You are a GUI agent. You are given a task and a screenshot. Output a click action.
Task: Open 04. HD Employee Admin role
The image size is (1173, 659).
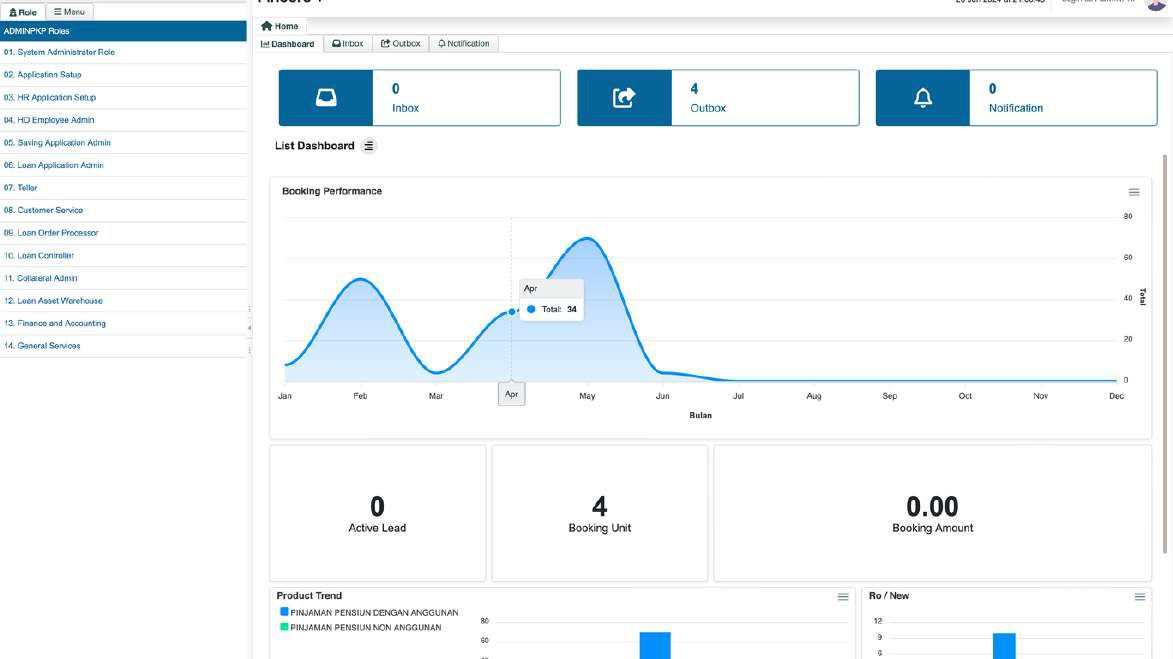coord(123,120)
